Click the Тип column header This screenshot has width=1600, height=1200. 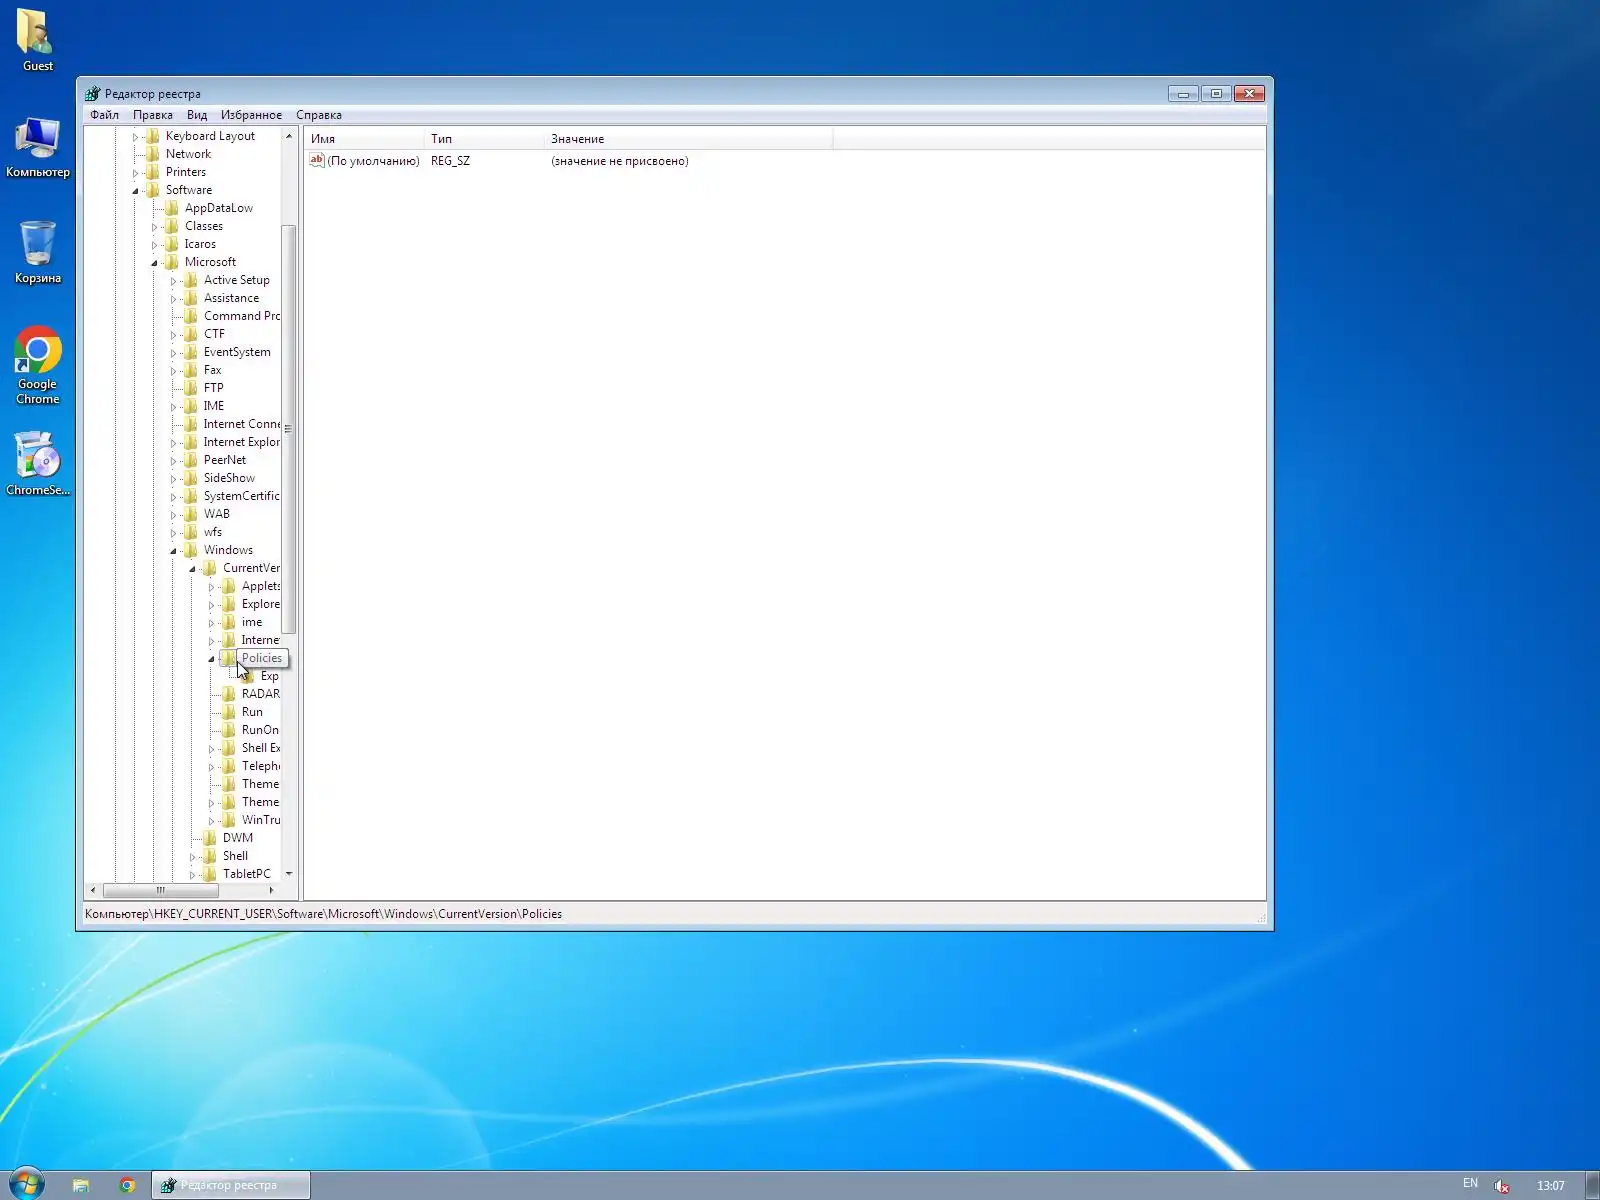[484, 139]
